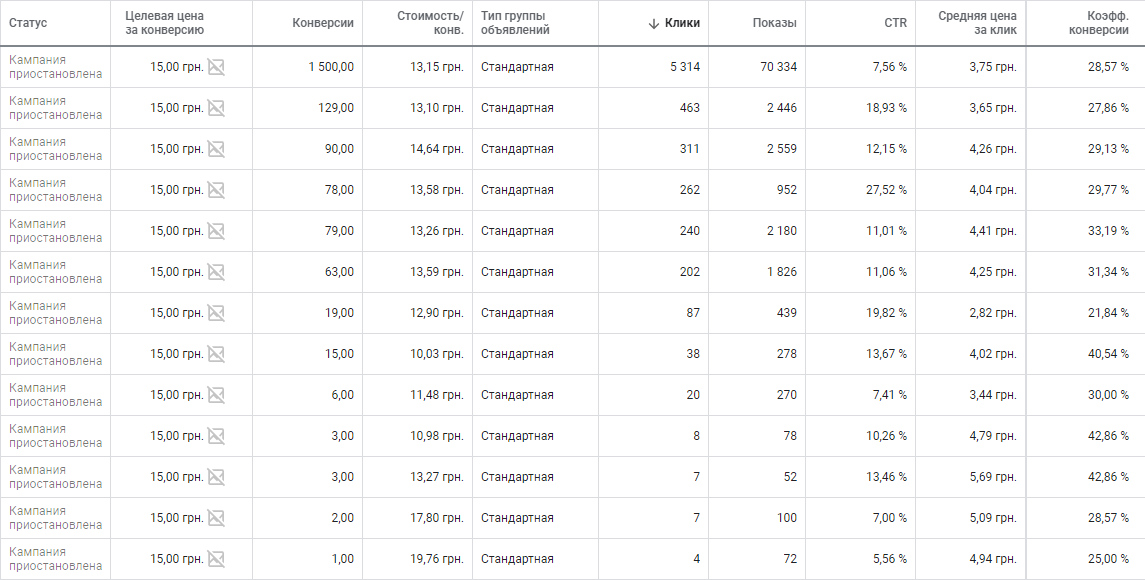Viewport: 1145px width, 580px height.
Task: Click the CTR column header
Action: 895,23
